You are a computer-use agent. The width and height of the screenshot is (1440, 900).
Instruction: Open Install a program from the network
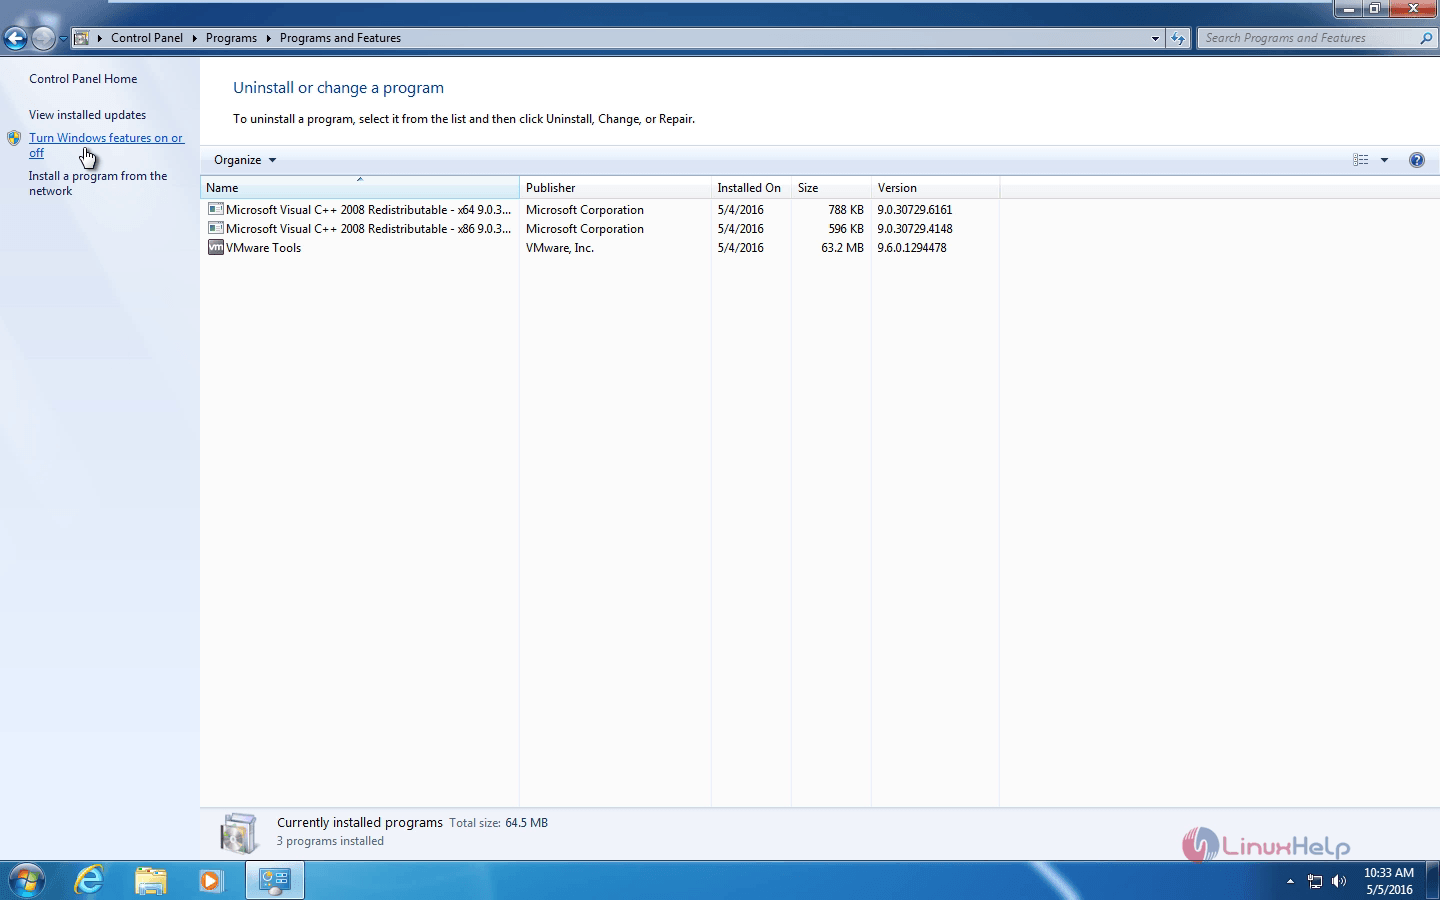(98, 183)
